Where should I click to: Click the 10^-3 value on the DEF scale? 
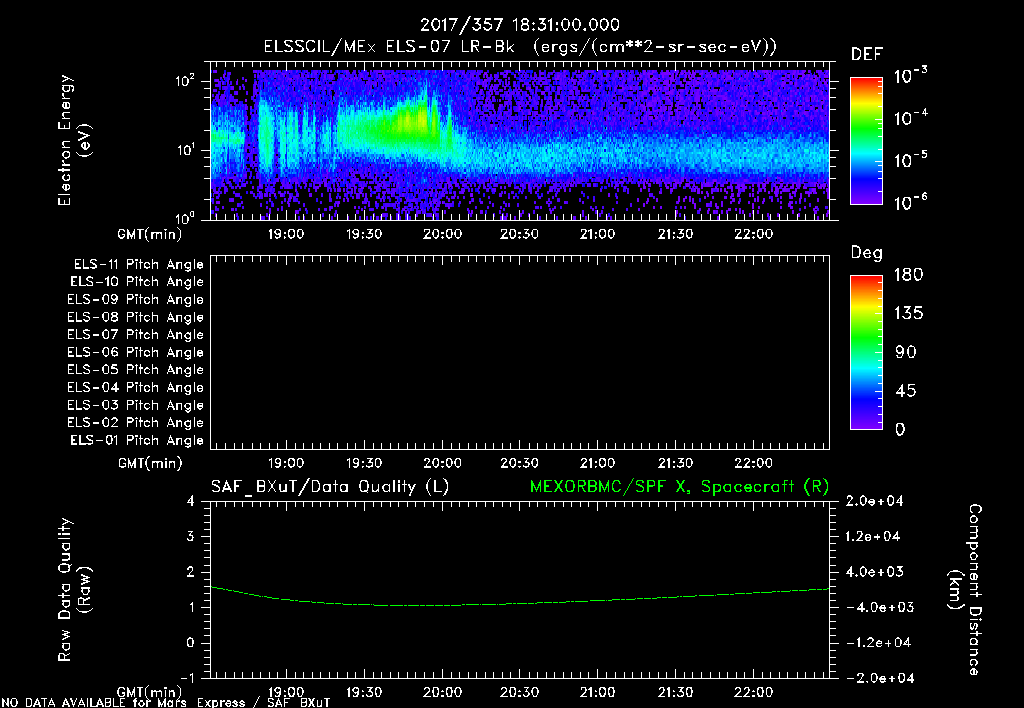pos(911,75)
